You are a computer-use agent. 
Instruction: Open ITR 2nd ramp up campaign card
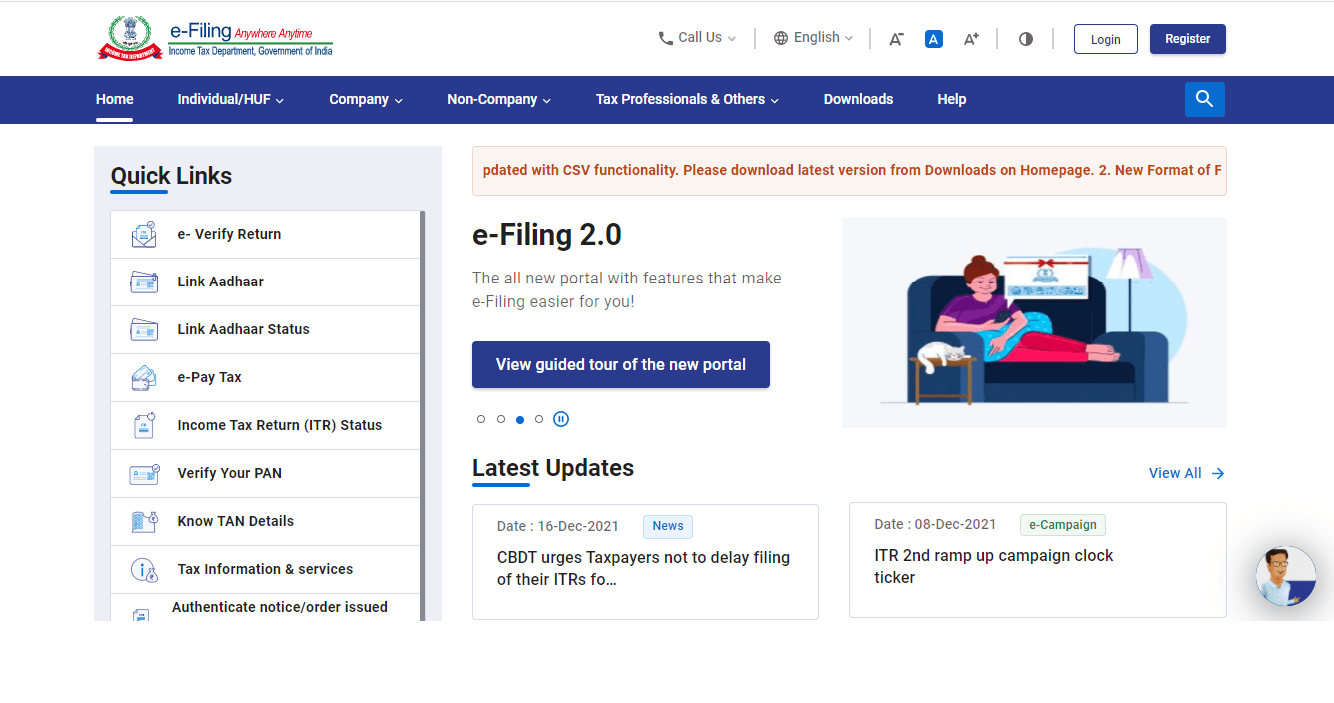click(x=1038, y=560)
